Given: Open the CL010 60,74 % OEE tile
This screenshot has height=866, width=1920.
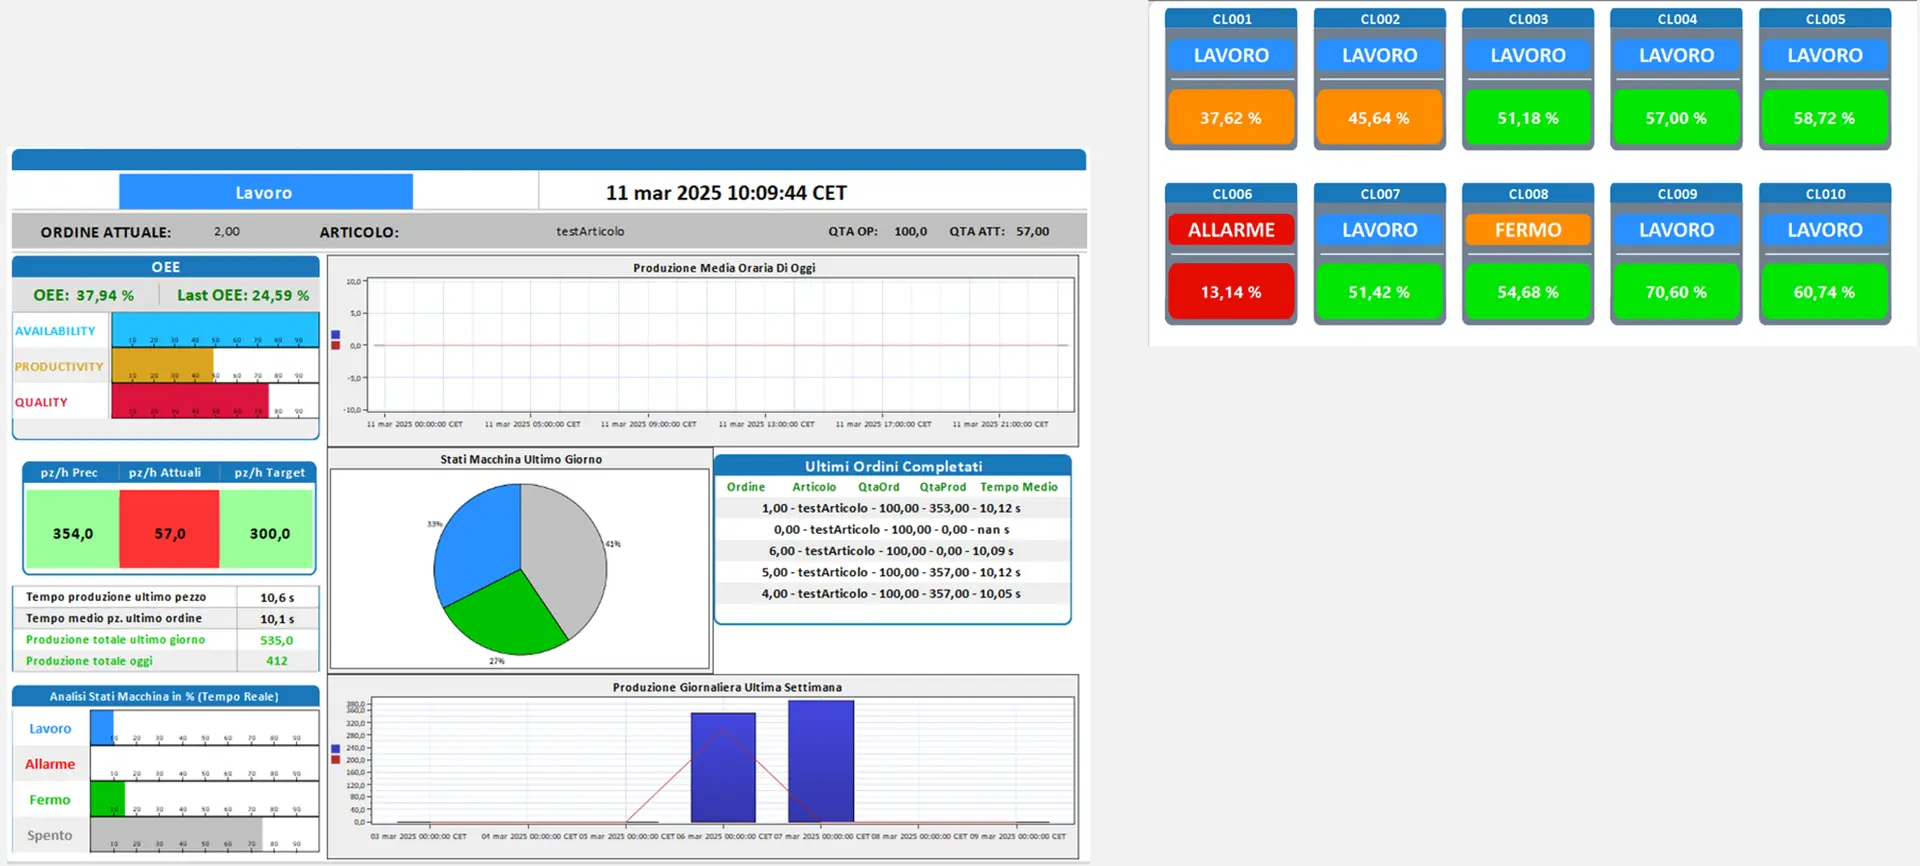Looking at the screenshot, I should (1825, 292).
